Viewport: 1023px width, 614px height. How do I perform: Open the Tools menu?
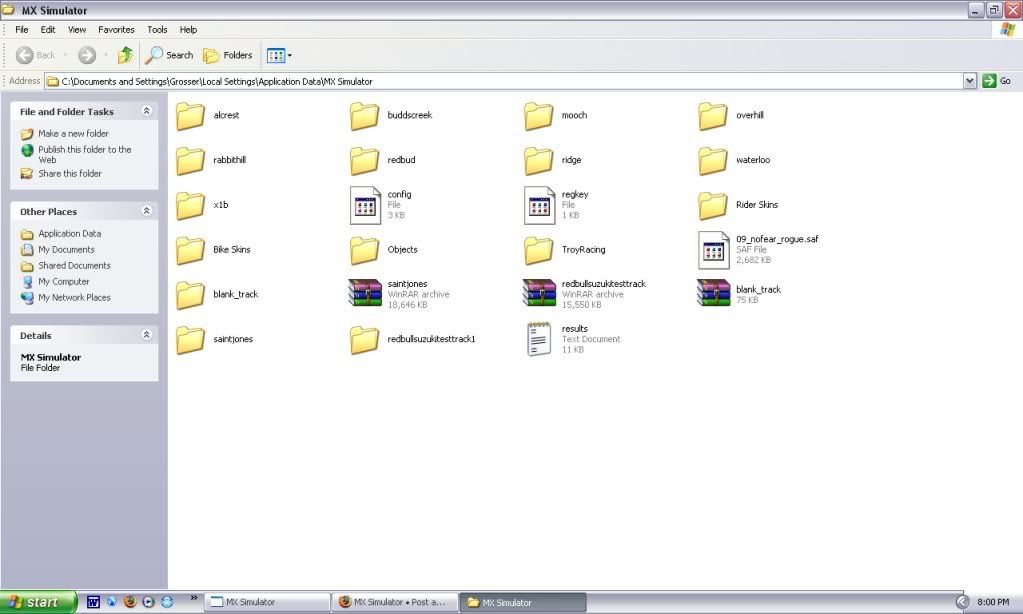click(x=157, y=30)
